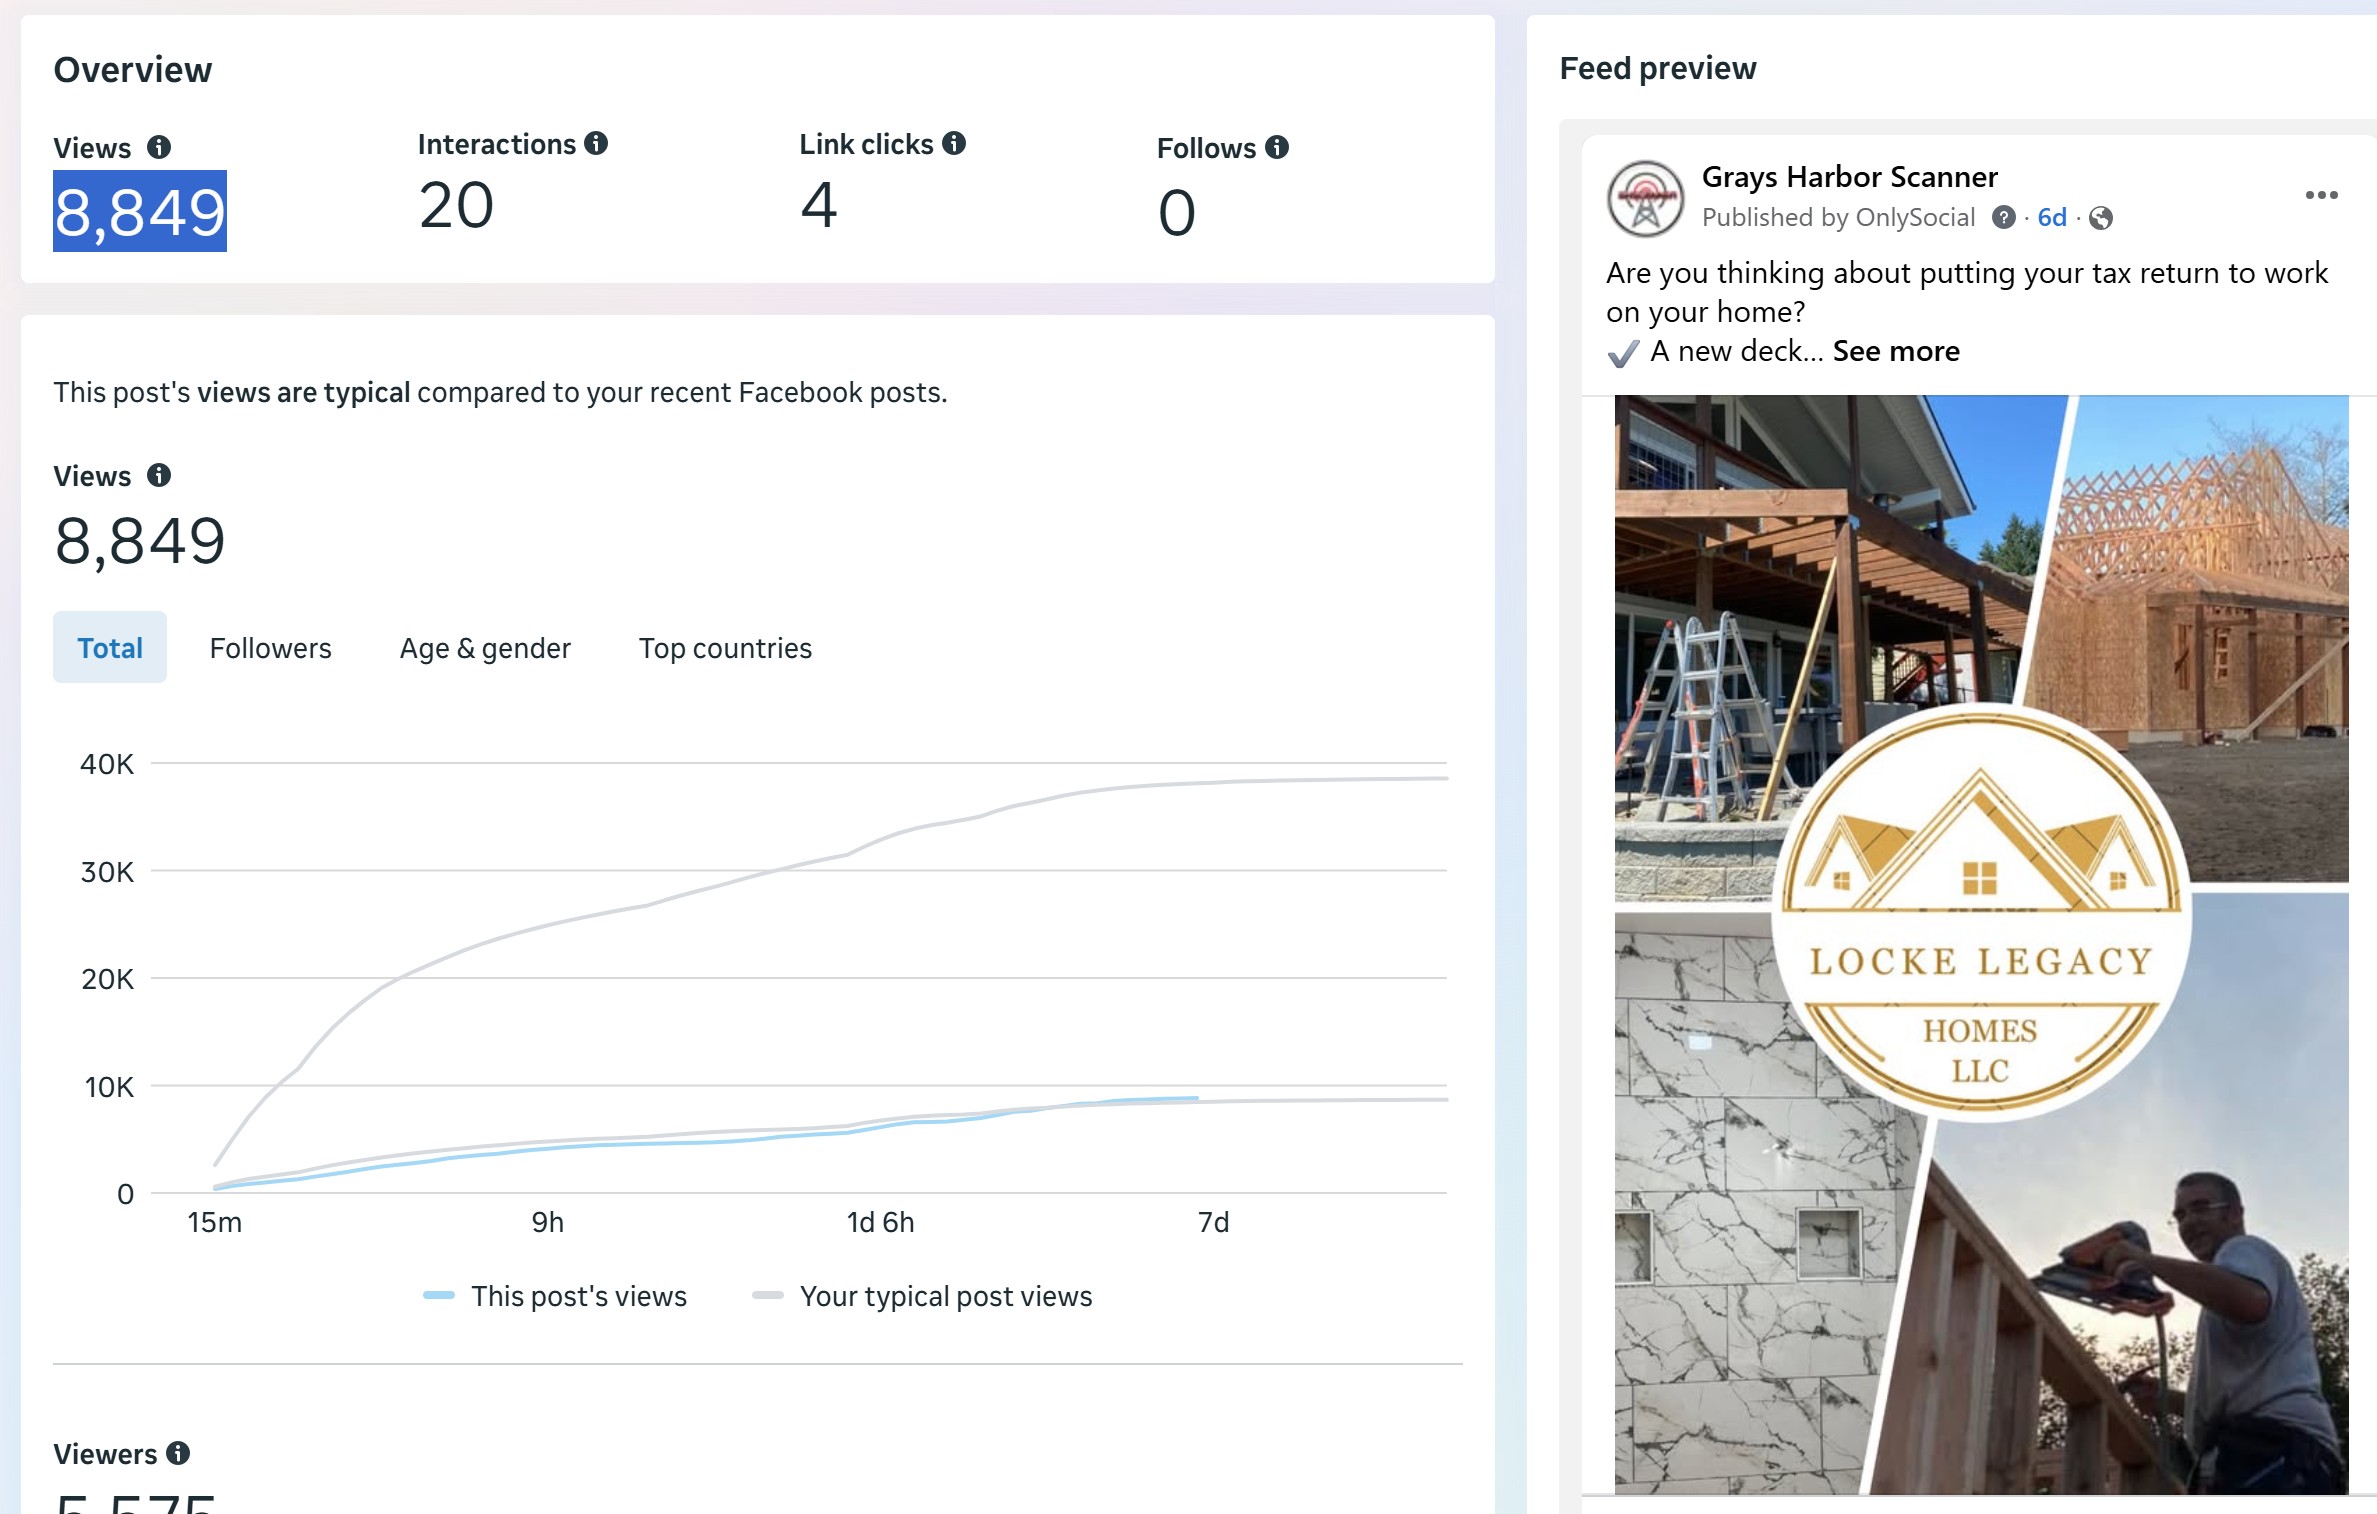Click the Link clicks info icon
This screenshot has width=2377, height=1514.
click(954, 144)
